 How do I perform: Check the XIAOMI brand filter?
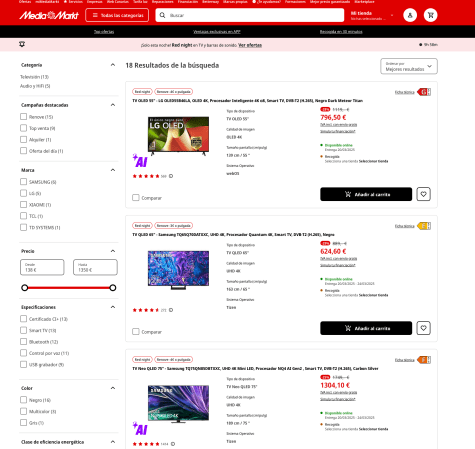(x=23, y=204)
